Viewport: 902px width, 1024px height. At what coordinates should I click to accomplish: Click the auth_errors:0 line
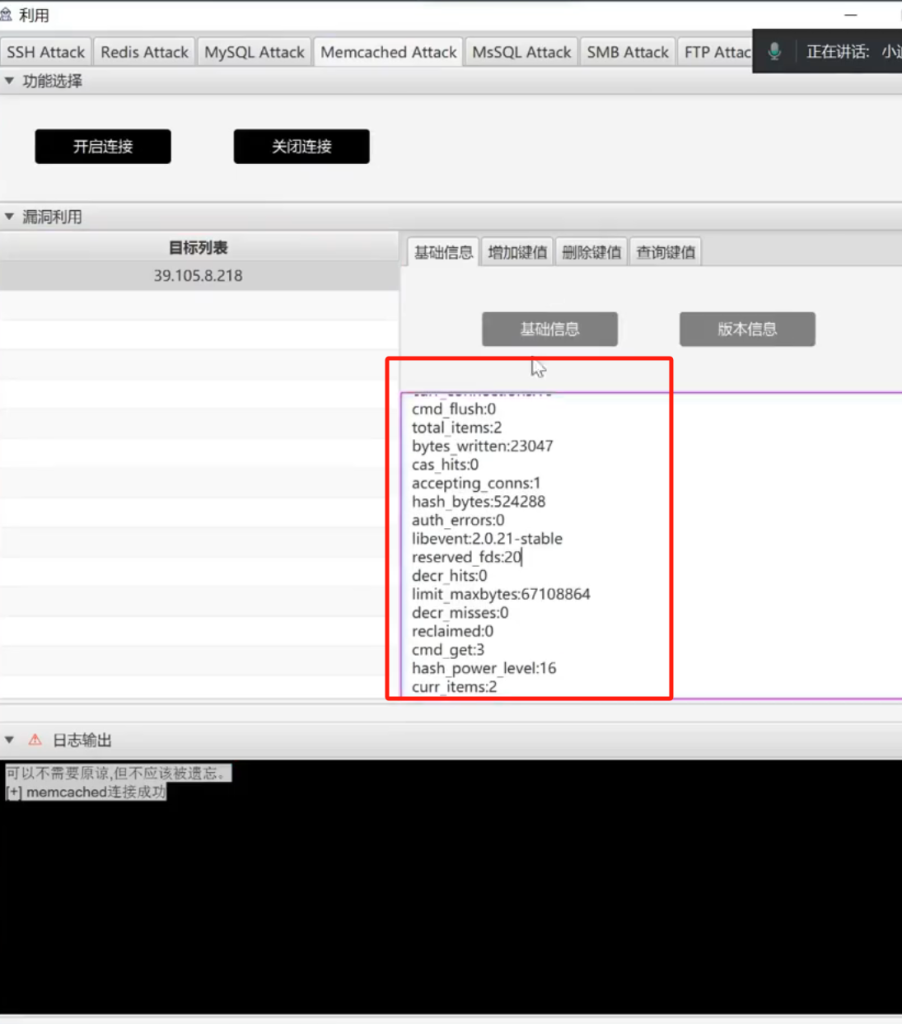[x=458, y=520]
